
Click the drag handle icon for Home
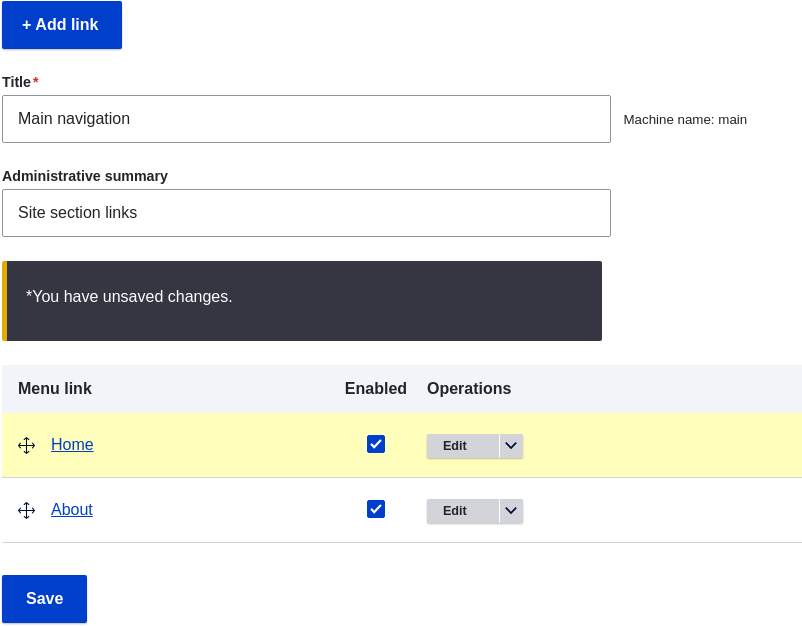[x=26, y=445]
